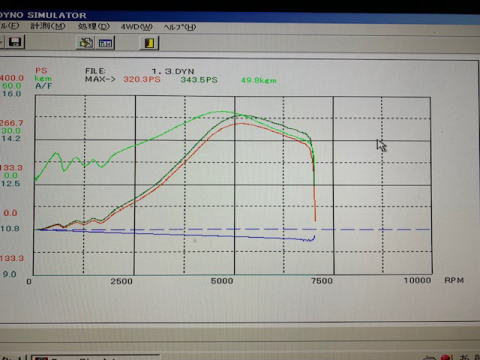Click the taskbar application button at bottom
This screenshot has height=360, width=480.
click(x=95, y=357)
